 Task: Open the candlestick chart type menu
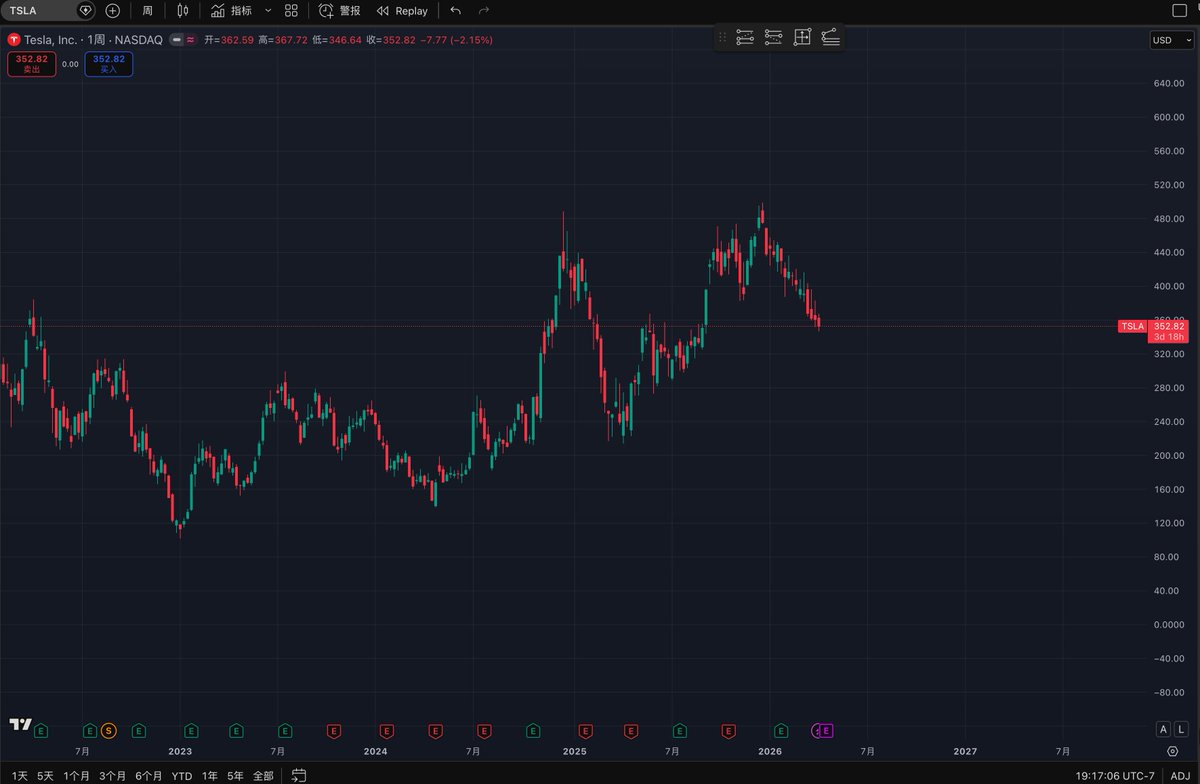(x=182, y=10)
